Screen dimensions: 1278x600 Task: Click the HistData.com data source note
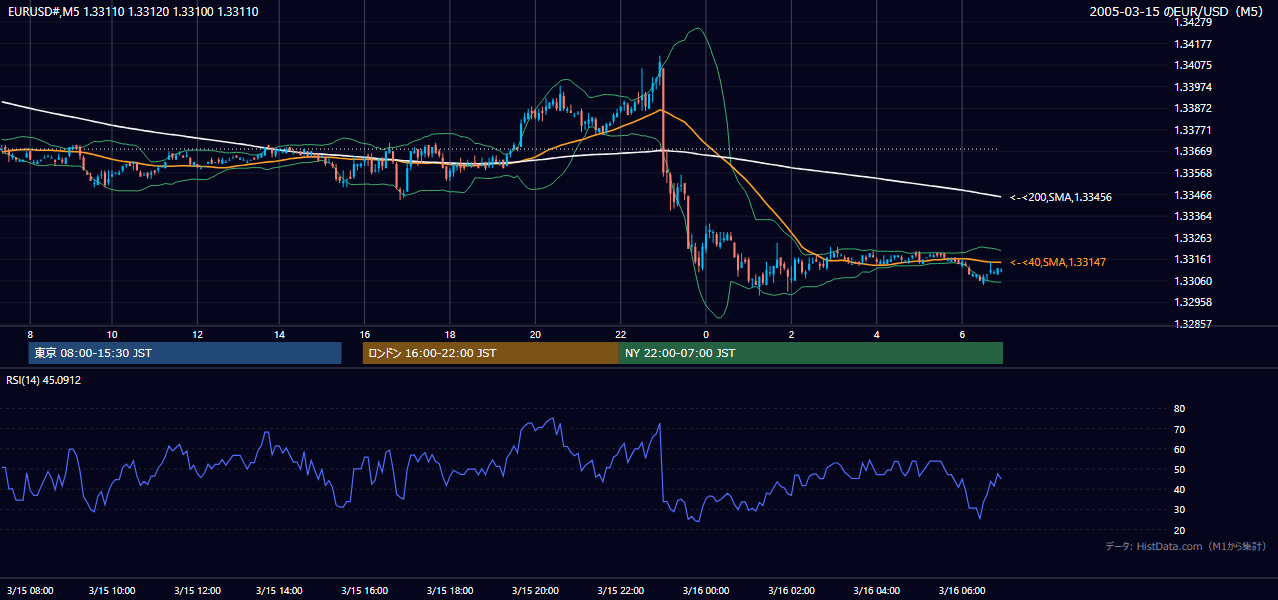(x=1186, y=546)
